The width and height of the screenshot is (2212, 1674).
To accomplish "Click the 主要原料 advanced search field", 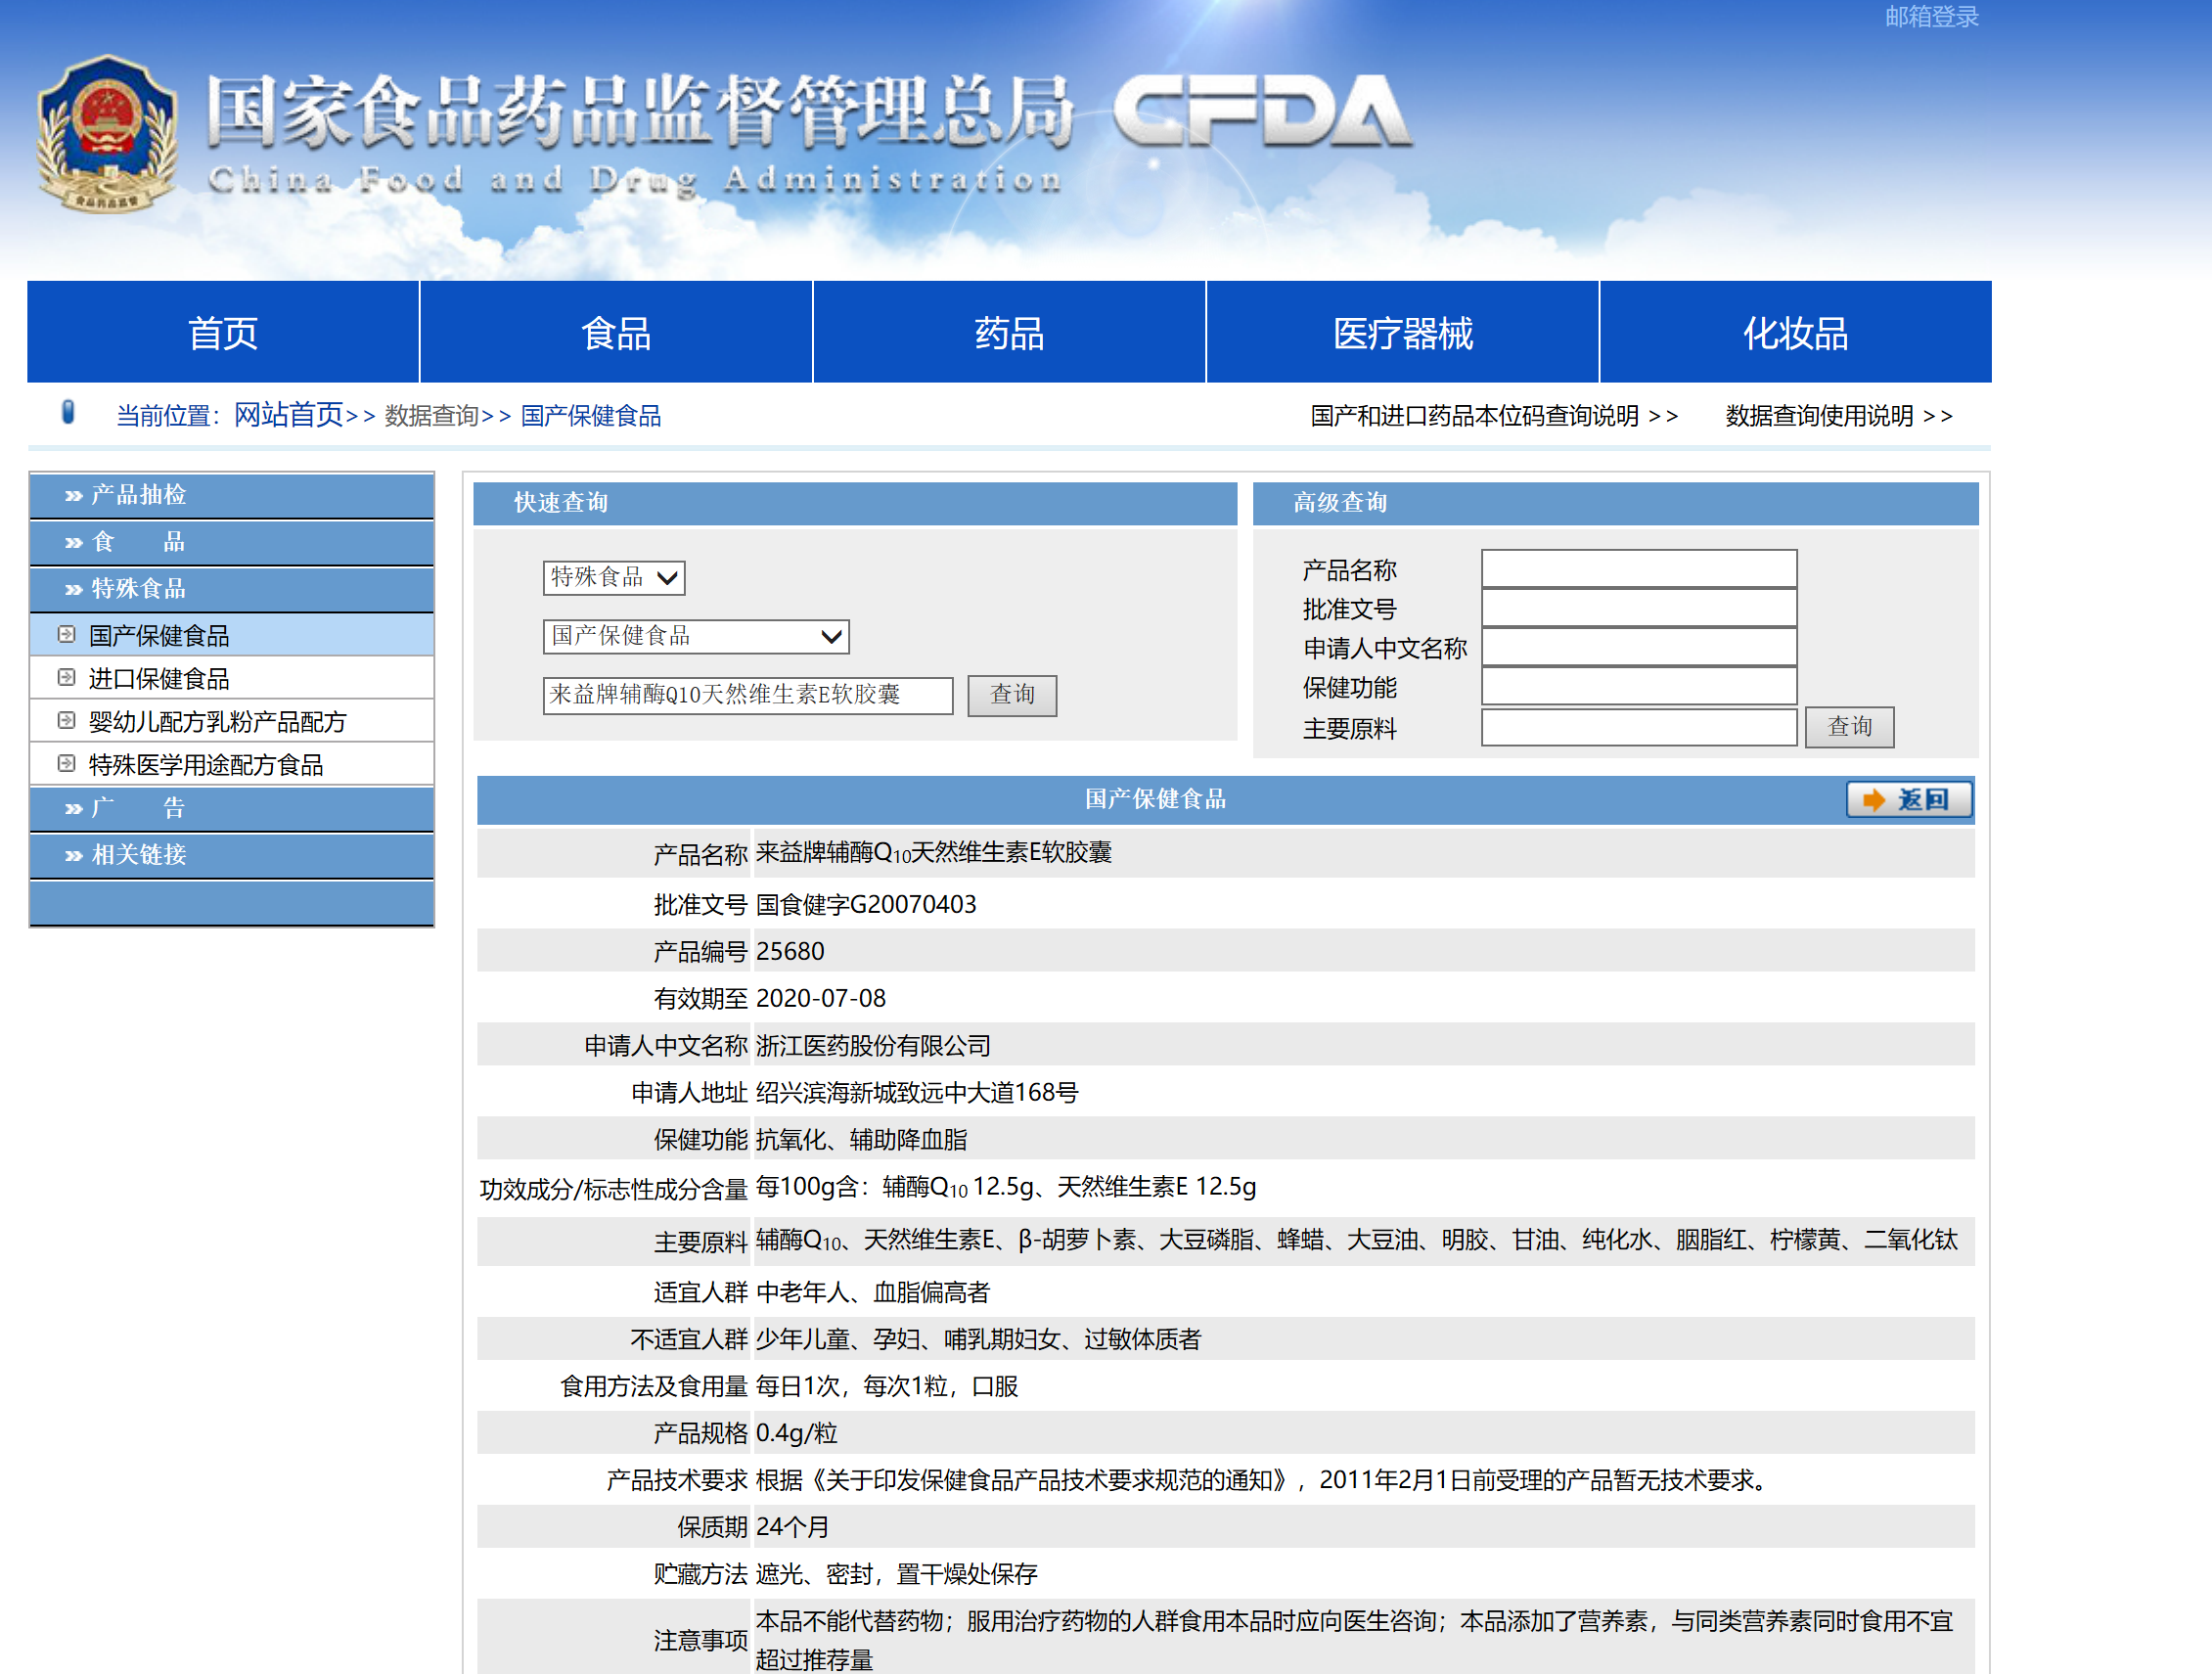I will 1639,727.
